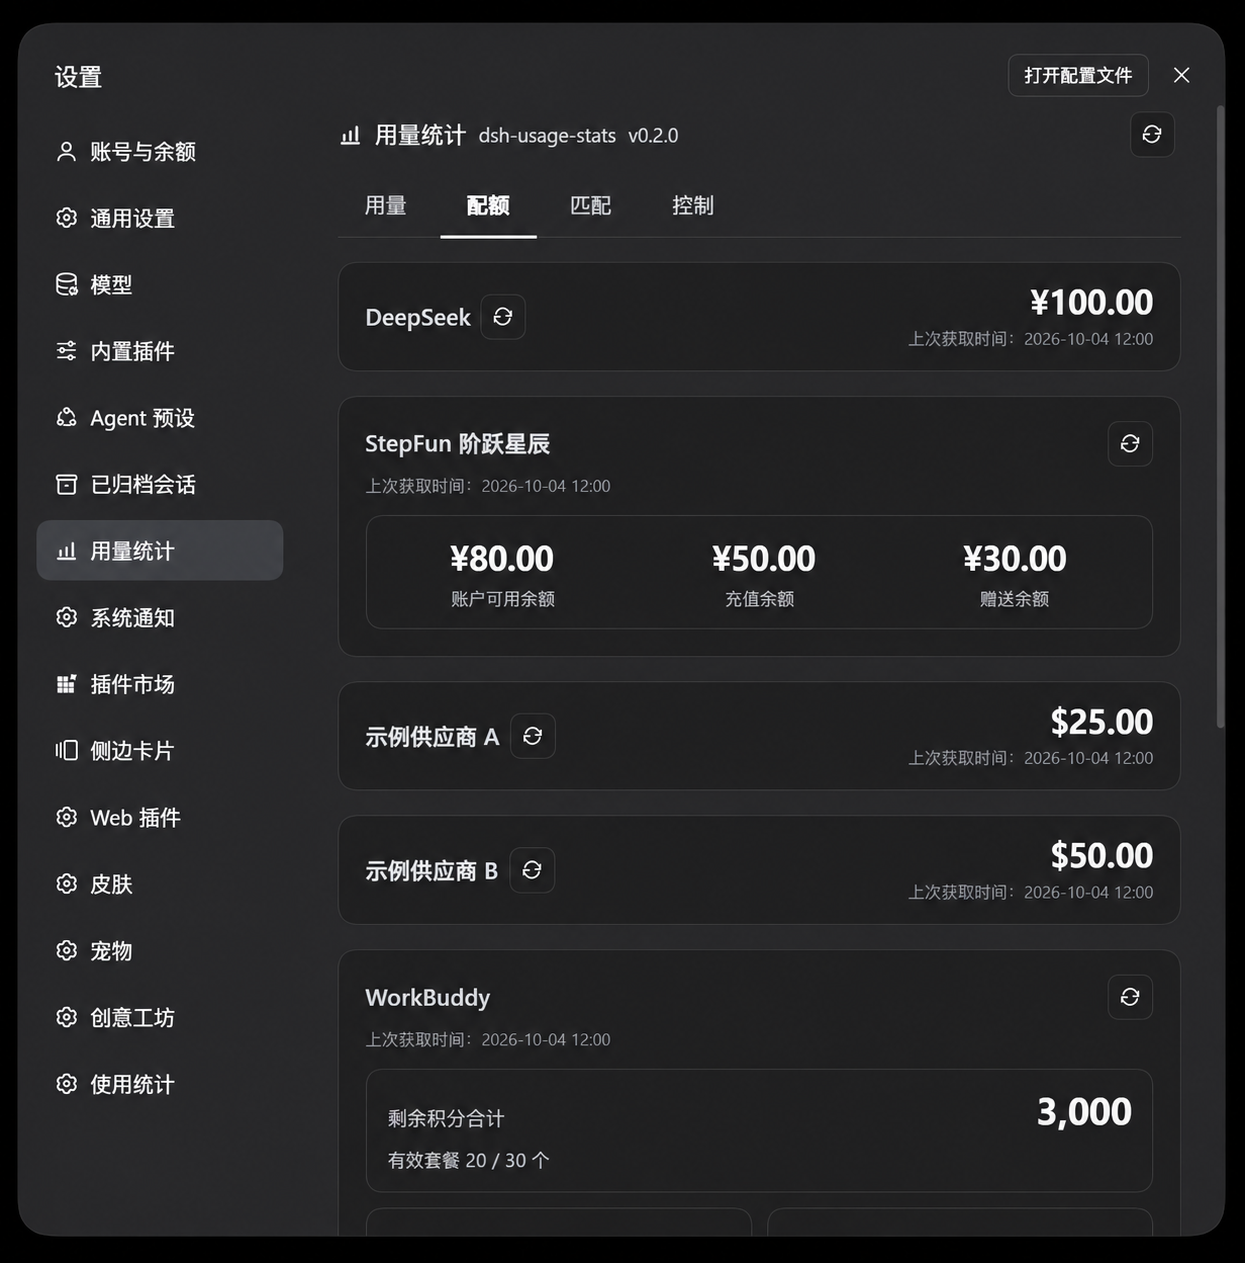Open 通用设置 in the sidebar
The width and height of the screenshot is (1245, 1263).
point(160,218)
